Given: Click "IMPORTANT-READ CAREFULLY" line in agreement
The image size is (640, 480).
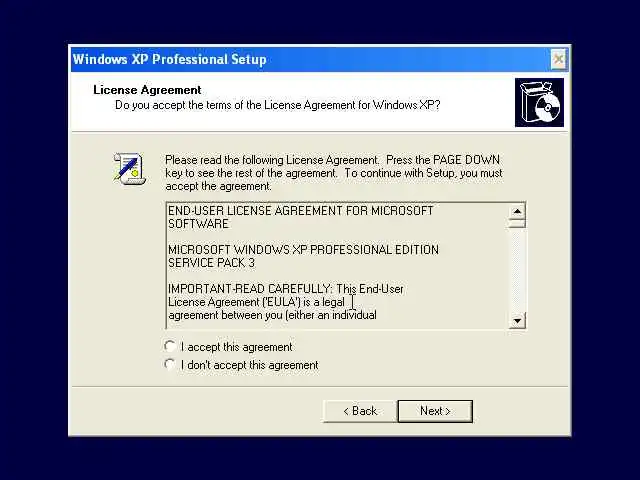Looking at the screenshot, I should (x=285, y=289).
